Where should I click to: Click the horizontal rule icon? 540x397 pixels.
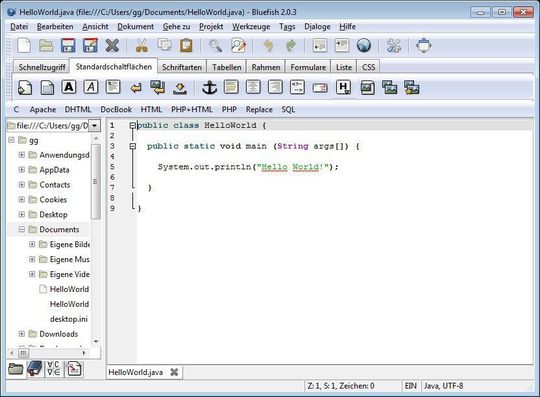tap(231, 87)
